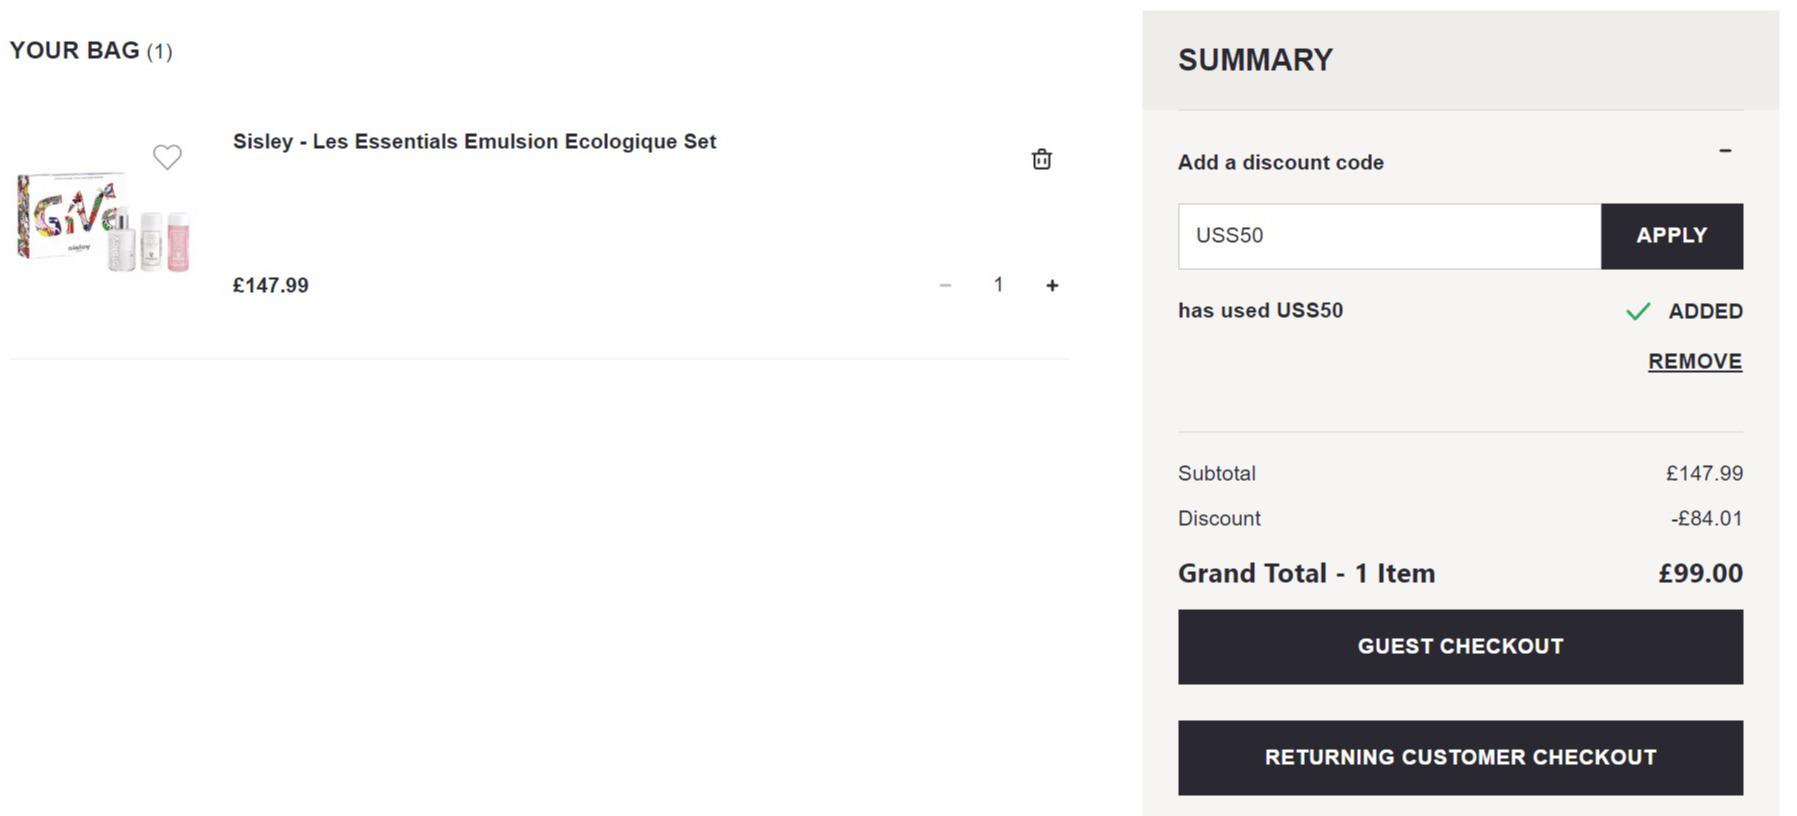Click the 'has used USS50' message
Screen dimensions: 1797x816
[1260, 311]
